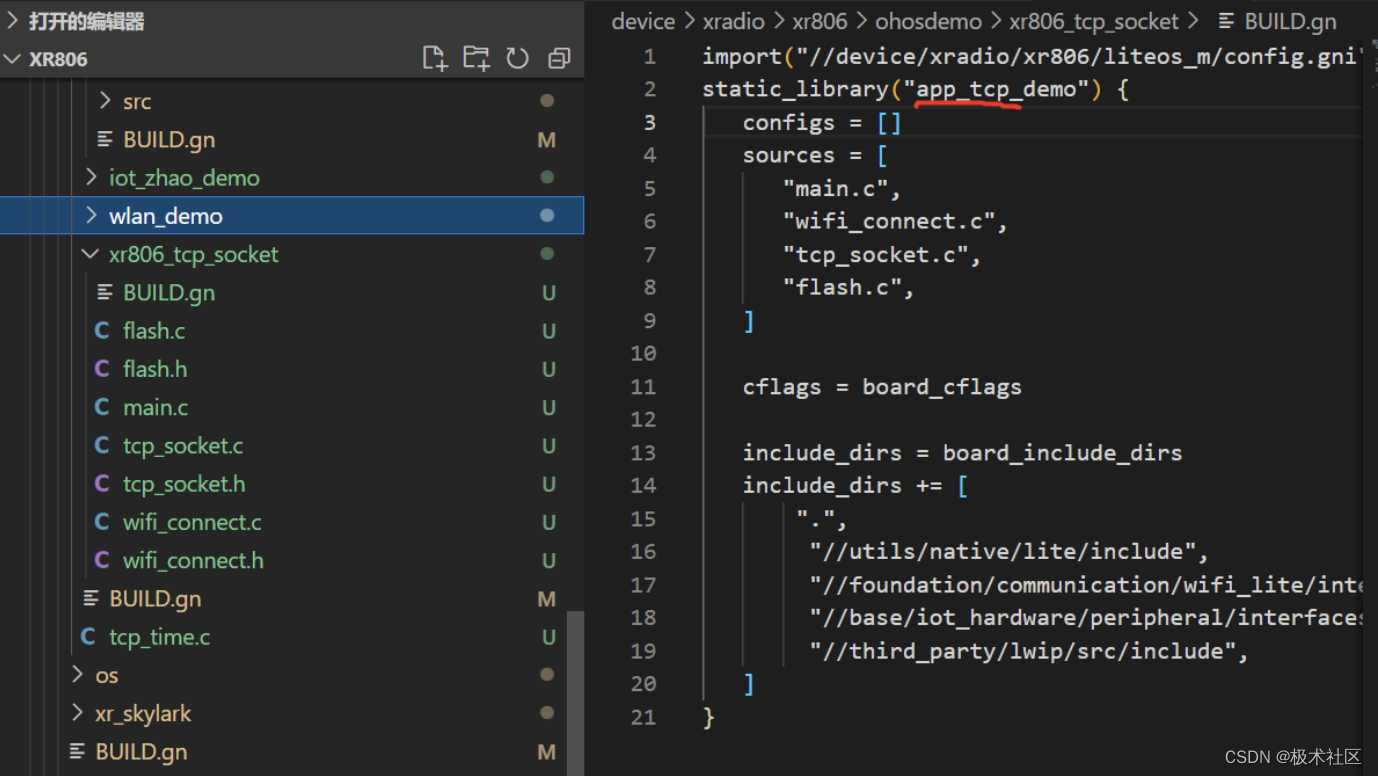1378x776 pixels.
Task: Click "configs = []" on line 3
Action: pos(822,122)
